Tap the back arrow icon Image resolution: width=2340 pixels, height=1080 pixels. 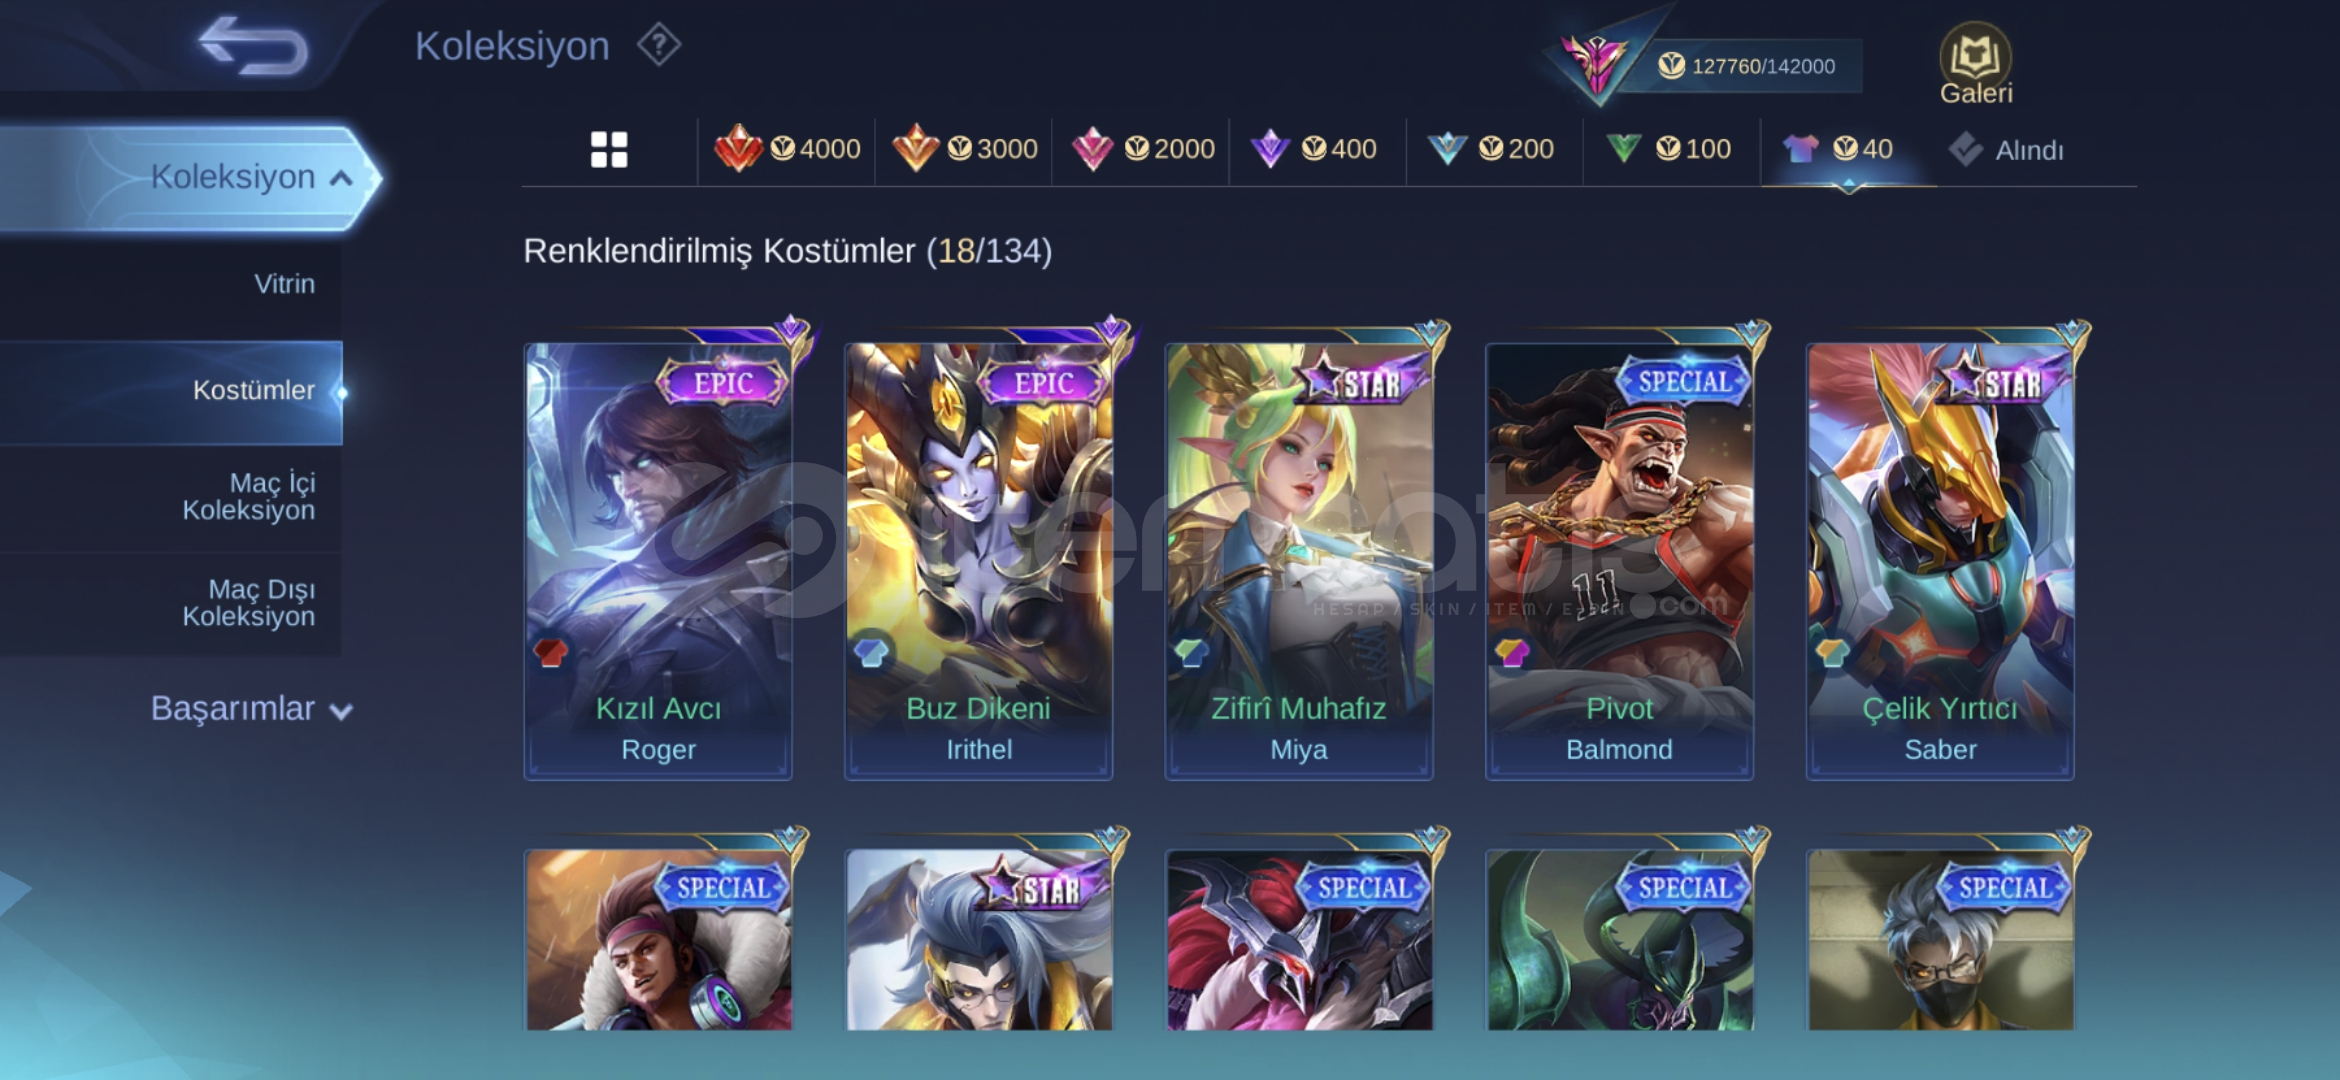pos(253,46)
